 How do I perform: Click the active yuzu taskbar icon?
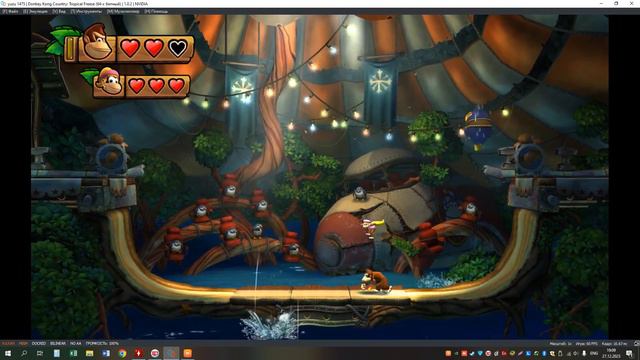(x=171, y=353)
